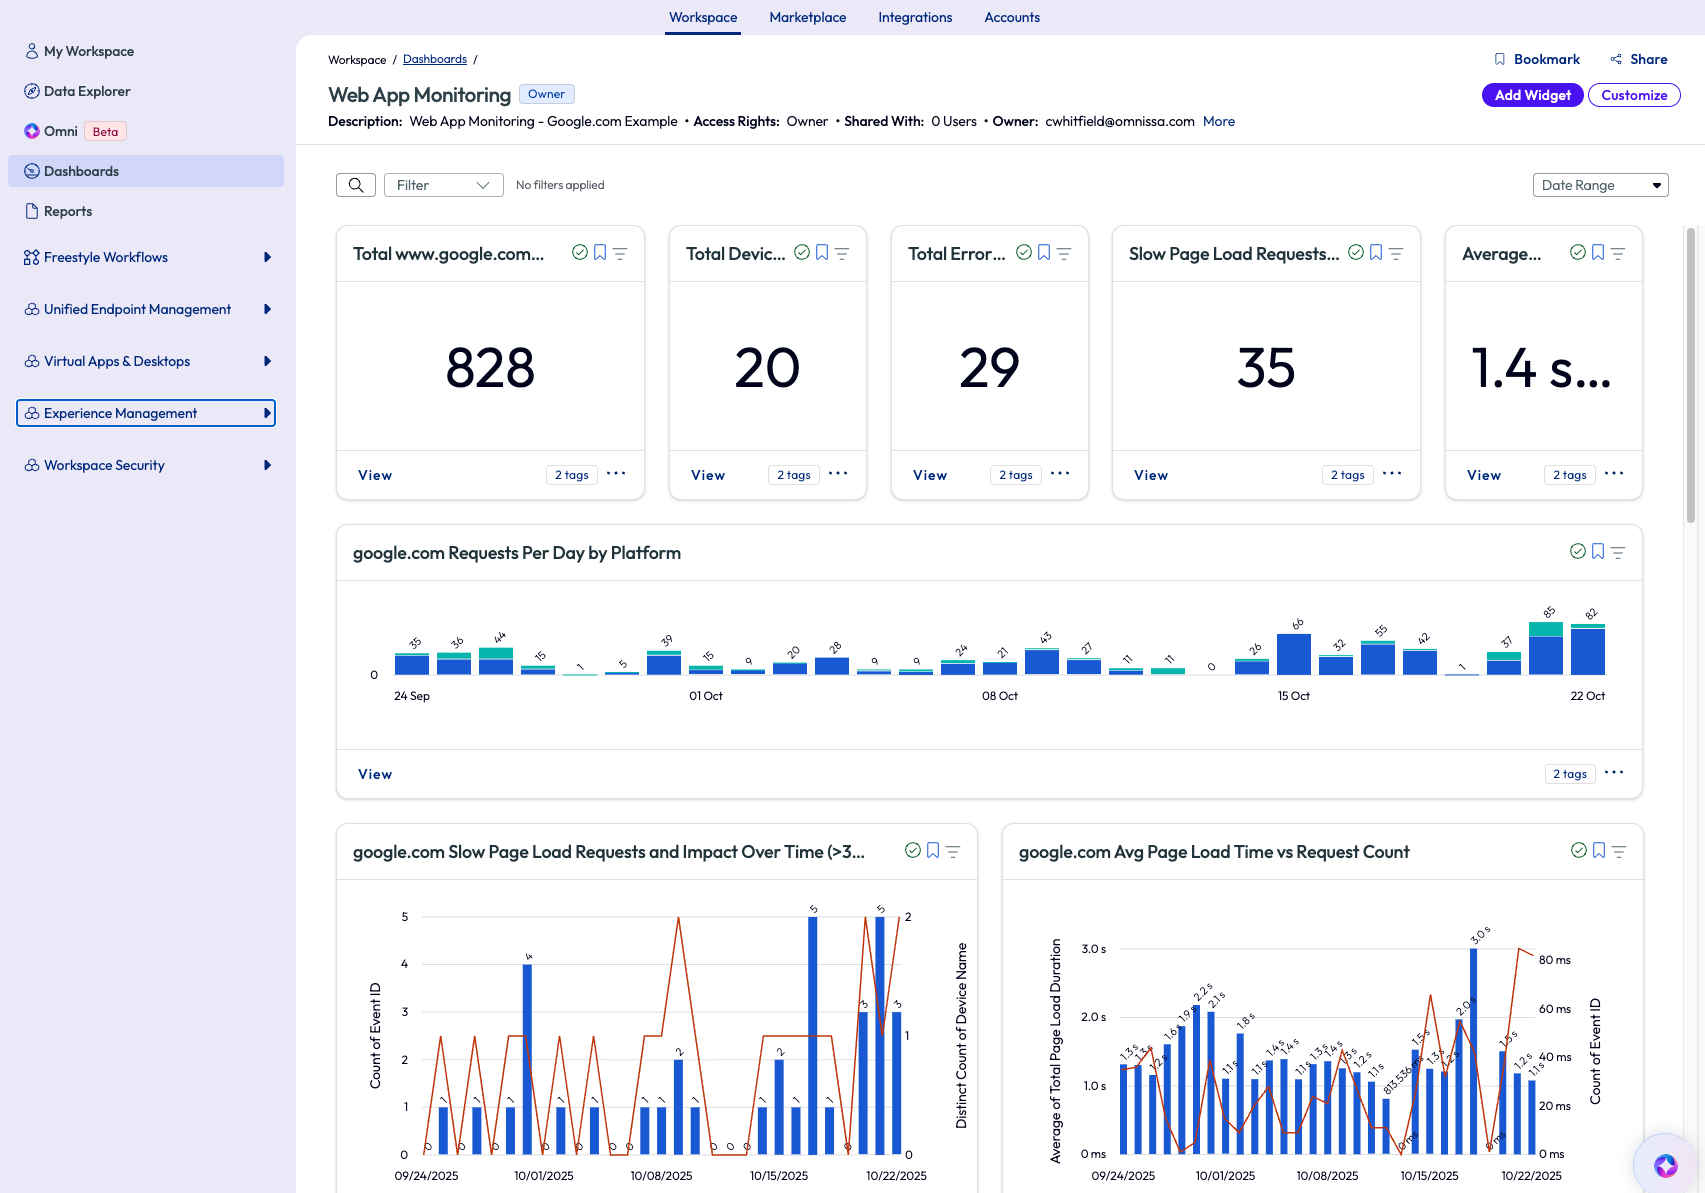Expand Freestyle Workflows in sidebar

(x=267, y=257)
